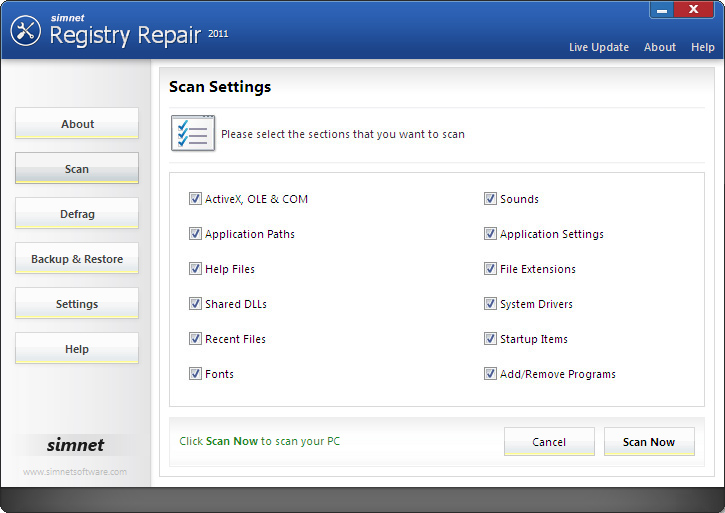
Task: Toggle the Recent Files checkbox
Action: click(195, 339)
